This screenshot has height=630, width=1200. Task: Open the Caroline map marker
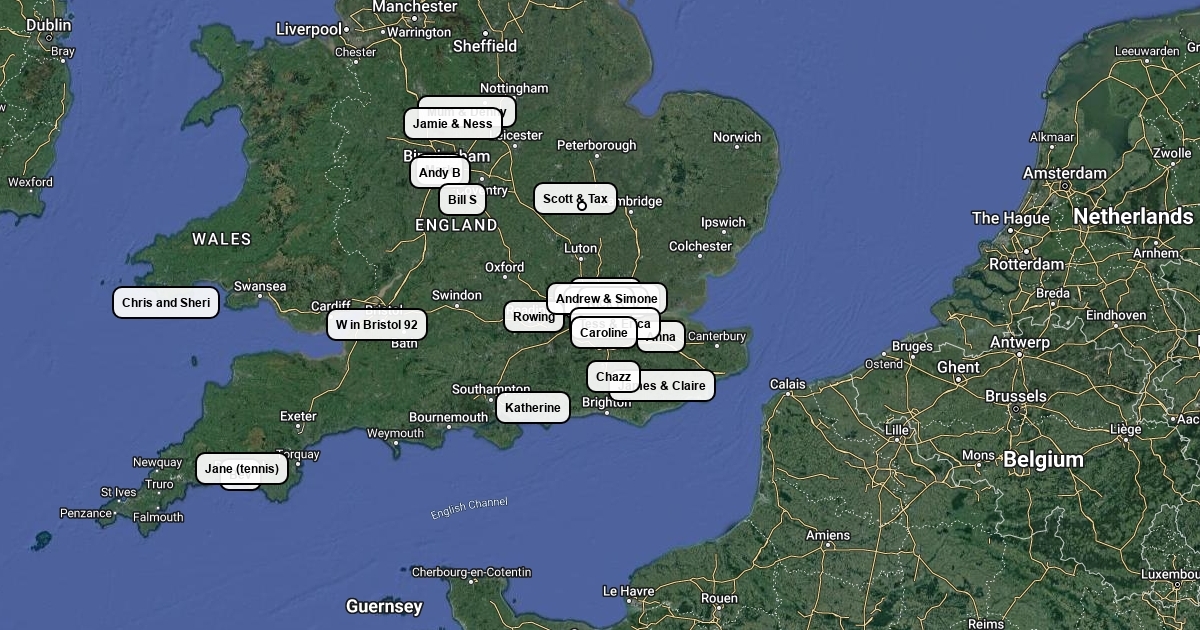[x=604, y=333]
